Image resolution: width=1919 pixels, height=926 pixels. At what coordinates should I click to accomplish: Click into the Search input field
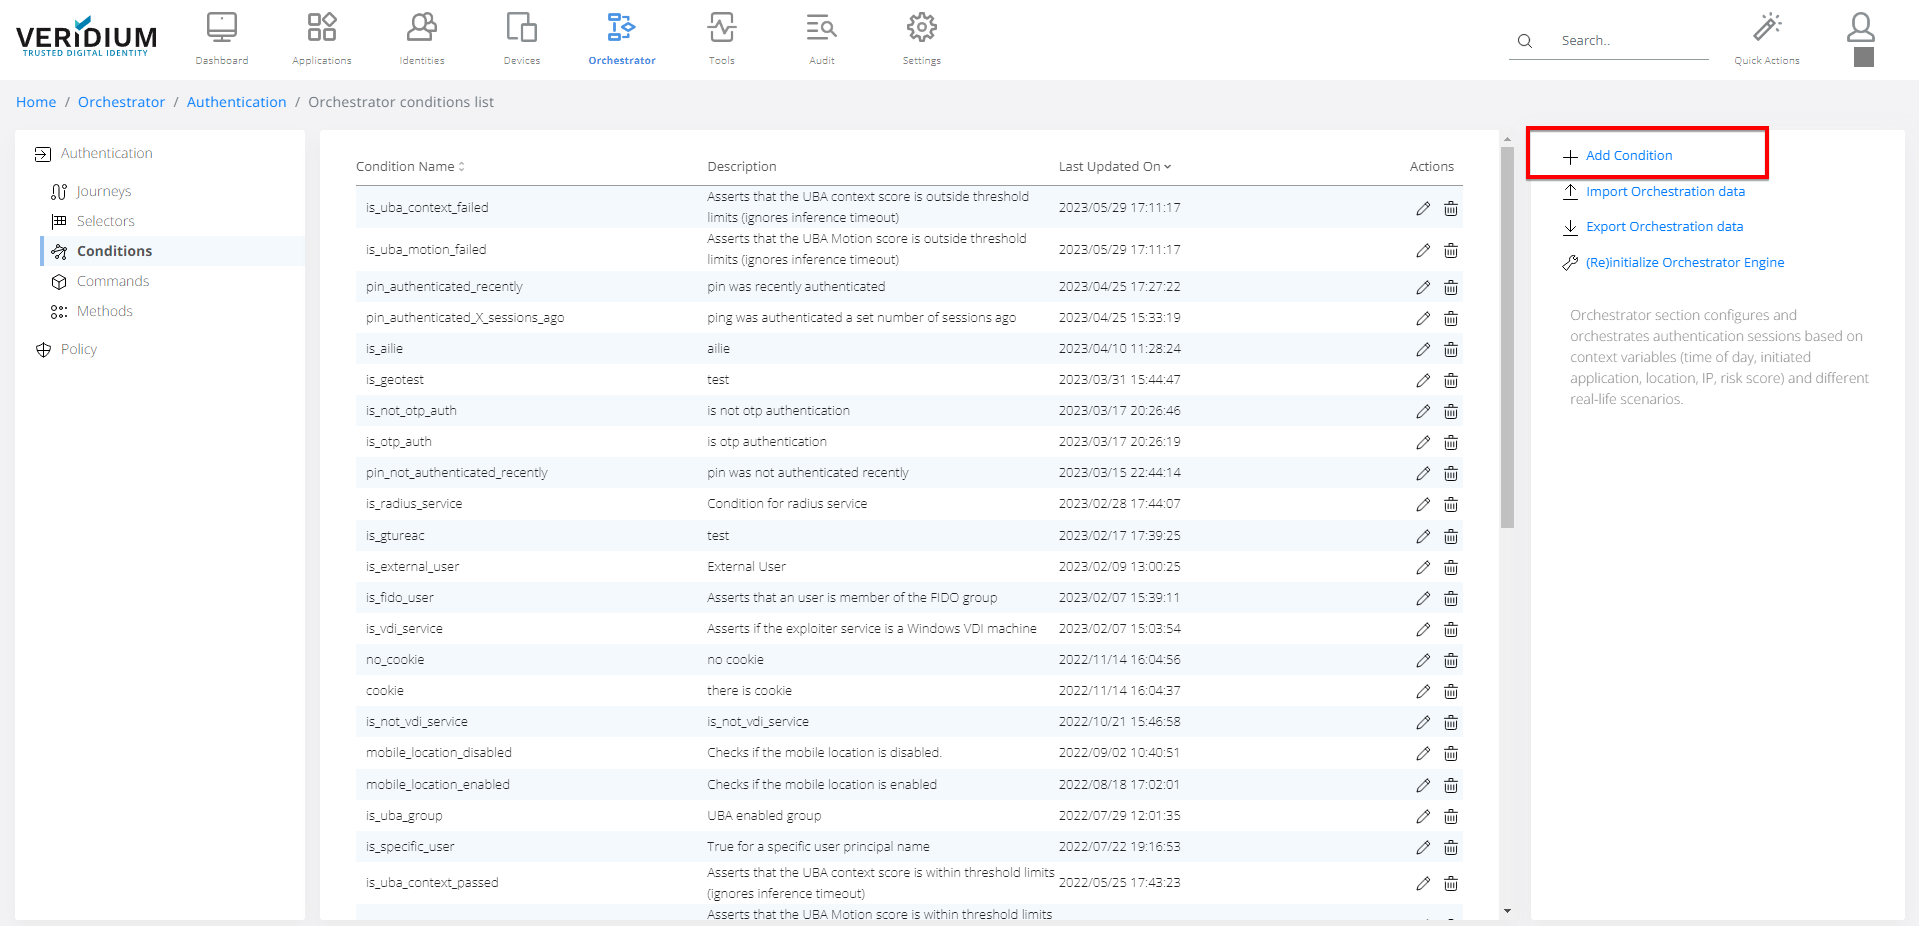pyautogui.click(x=1630, y=41)
